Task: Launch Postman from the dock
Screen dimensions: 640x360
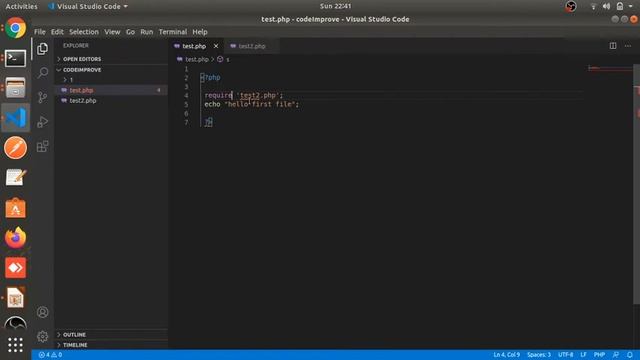Action: click(16, 147)
